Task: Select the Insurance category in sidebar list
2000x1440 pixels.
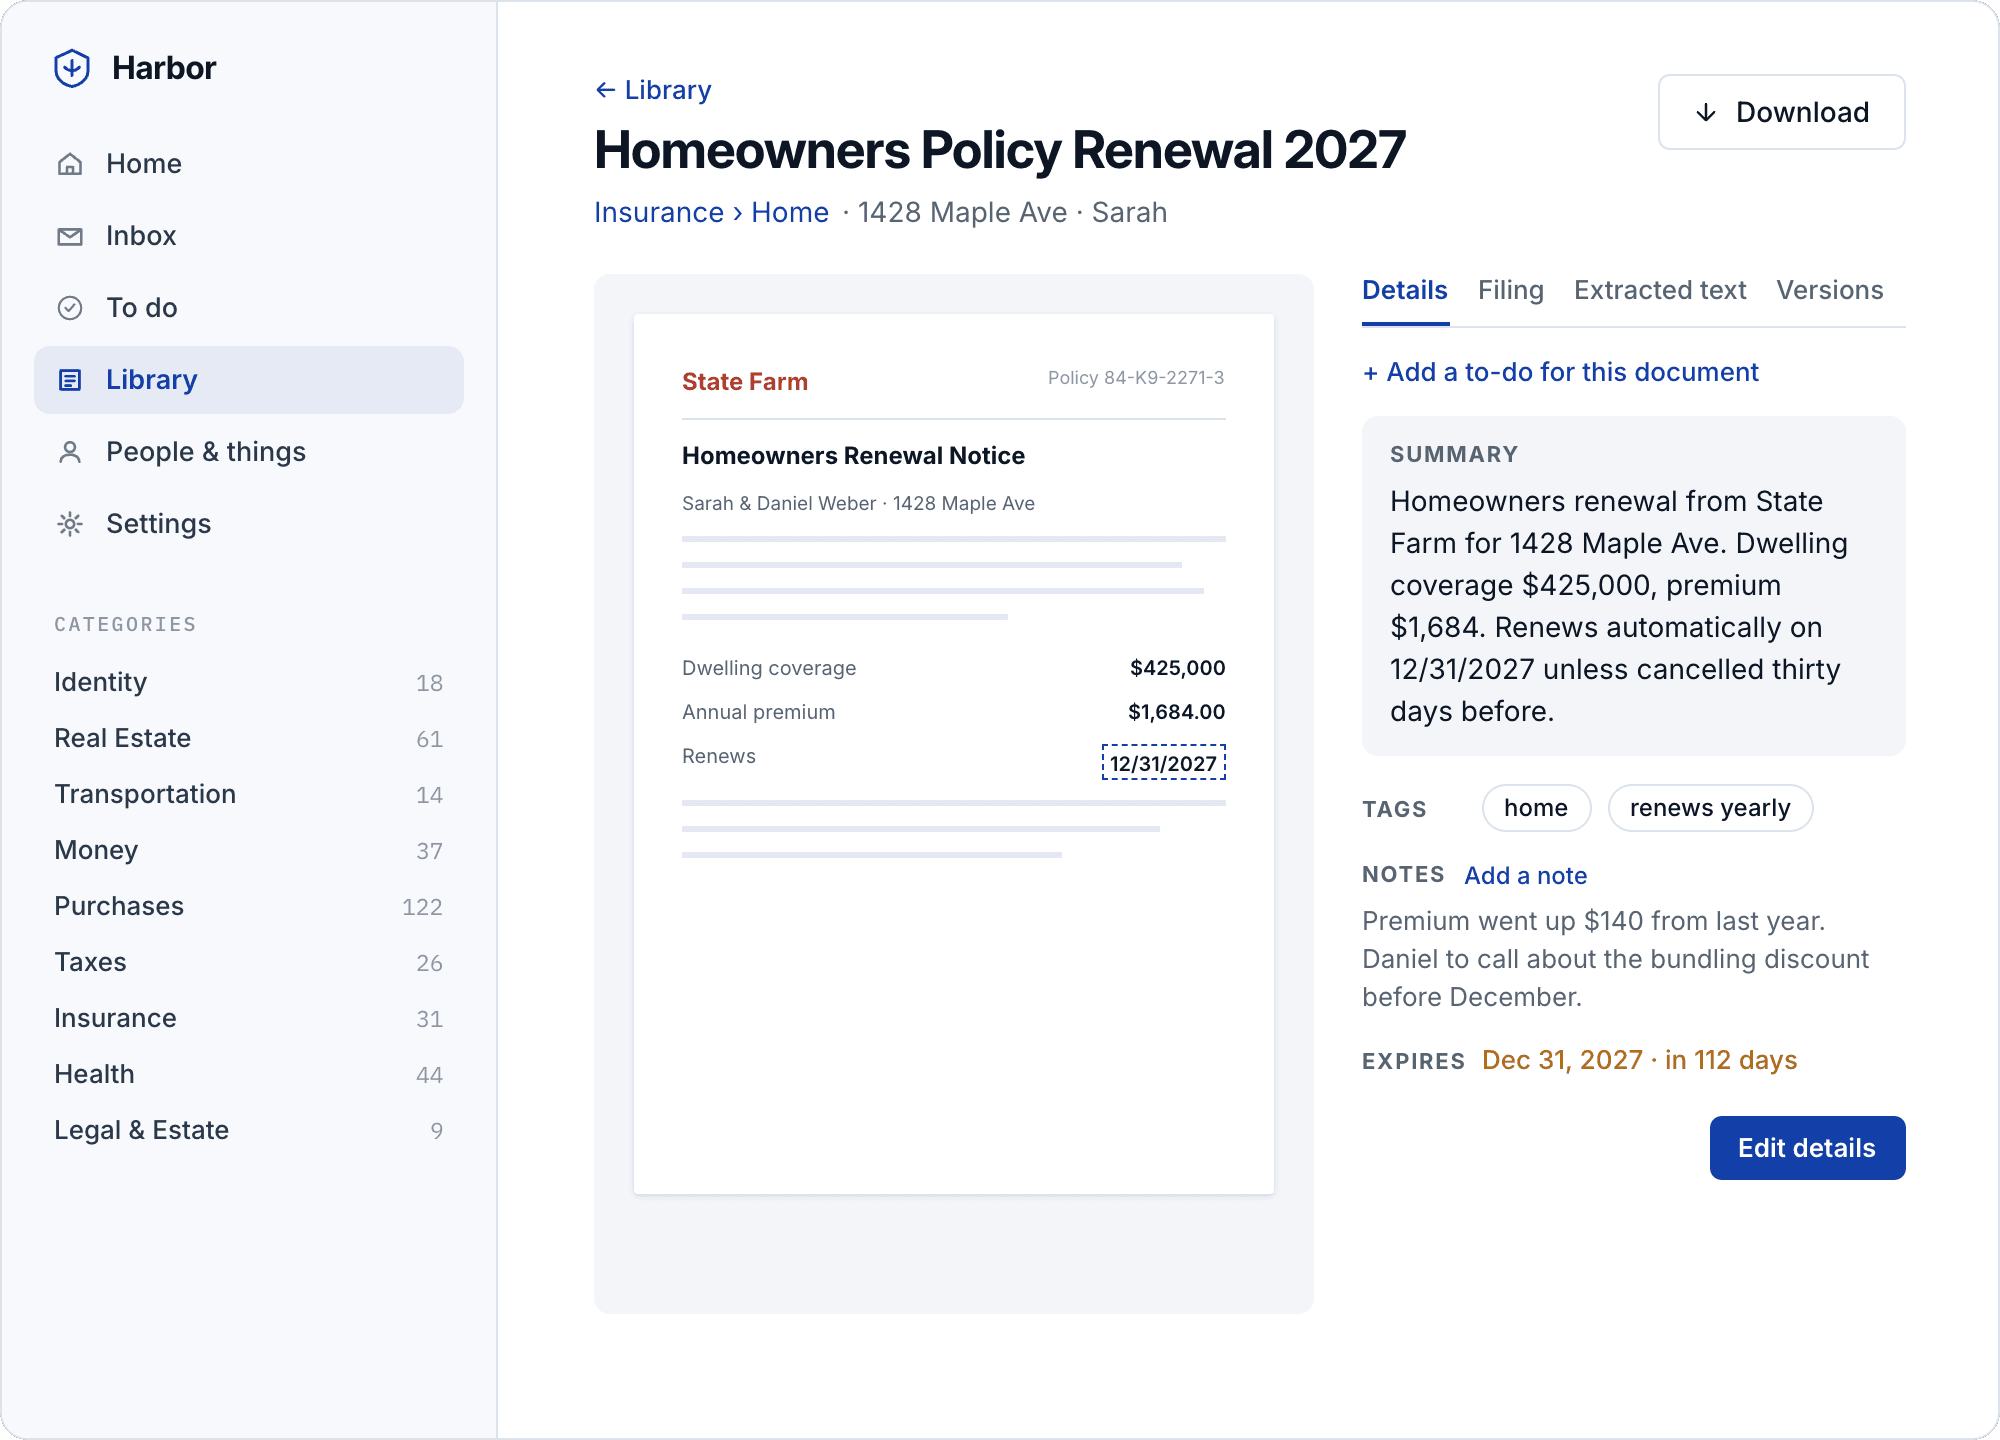Action: (249, 1018)
